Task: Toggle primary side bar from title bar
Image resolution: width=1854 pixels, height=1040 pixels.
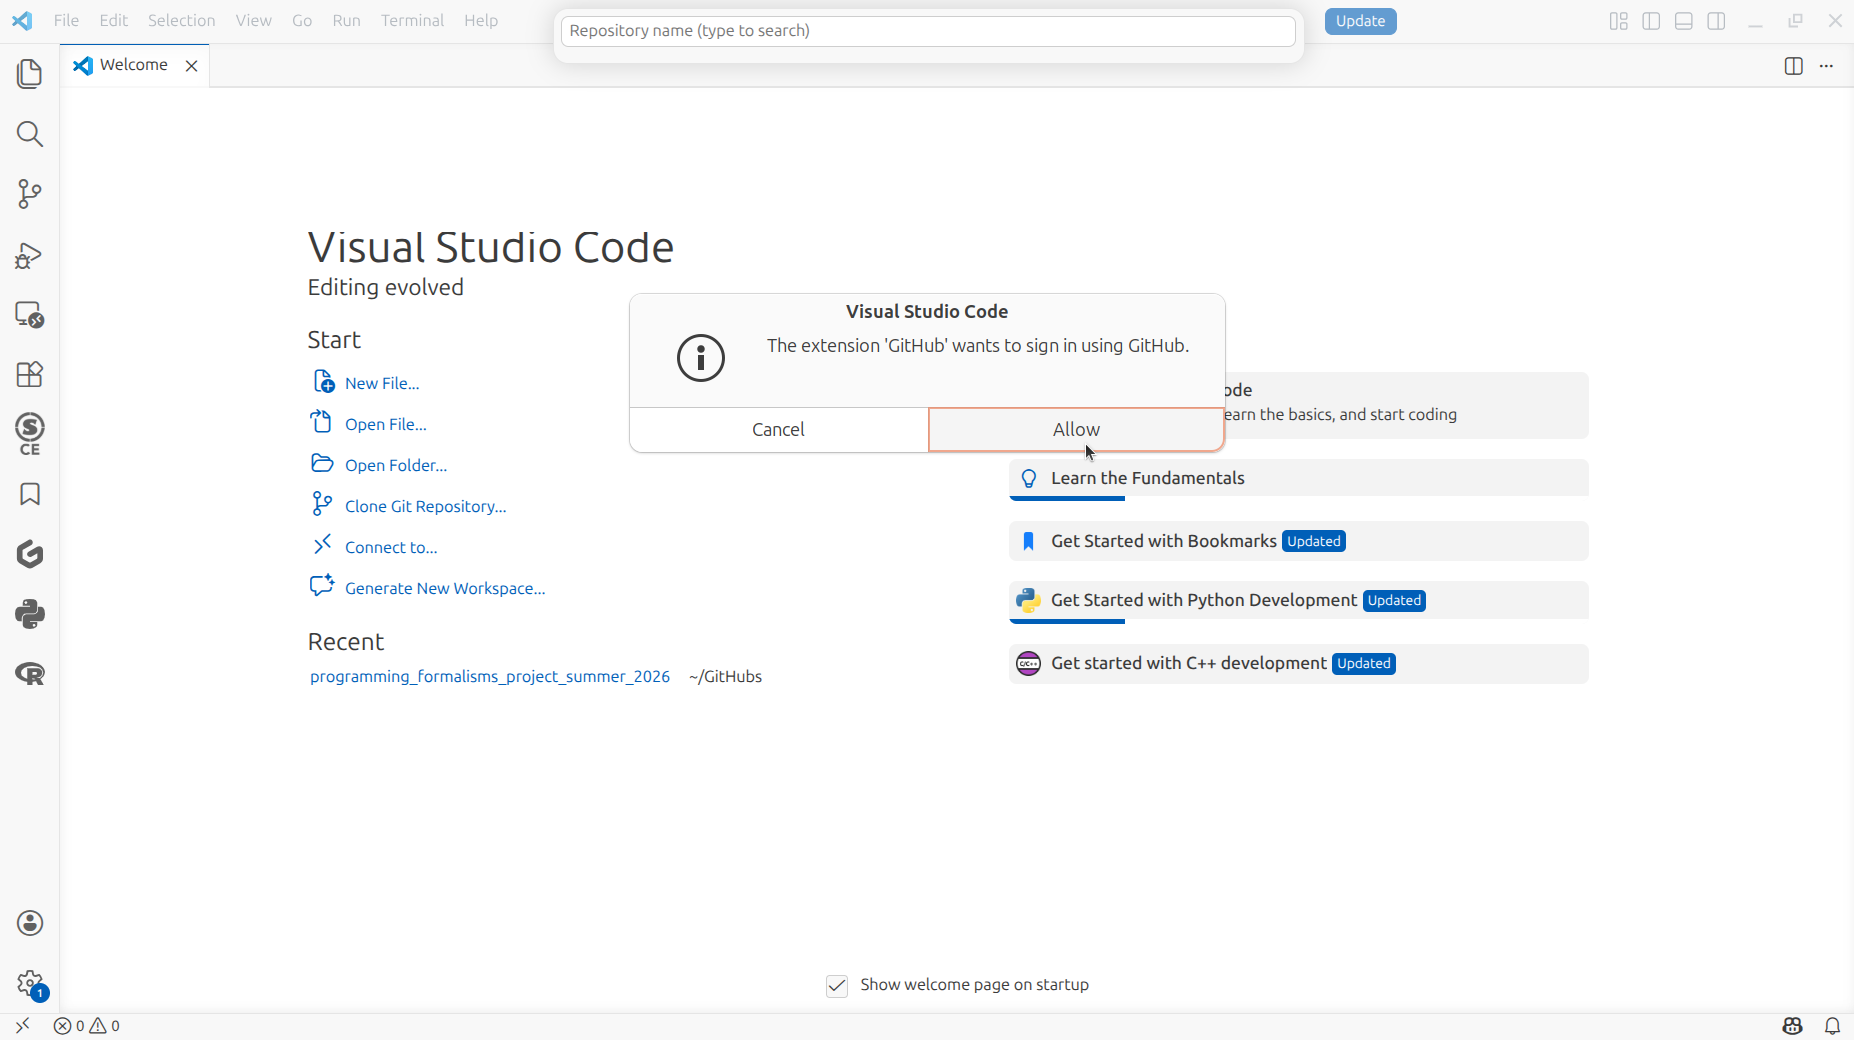Action: click(x=1651, y=21)
